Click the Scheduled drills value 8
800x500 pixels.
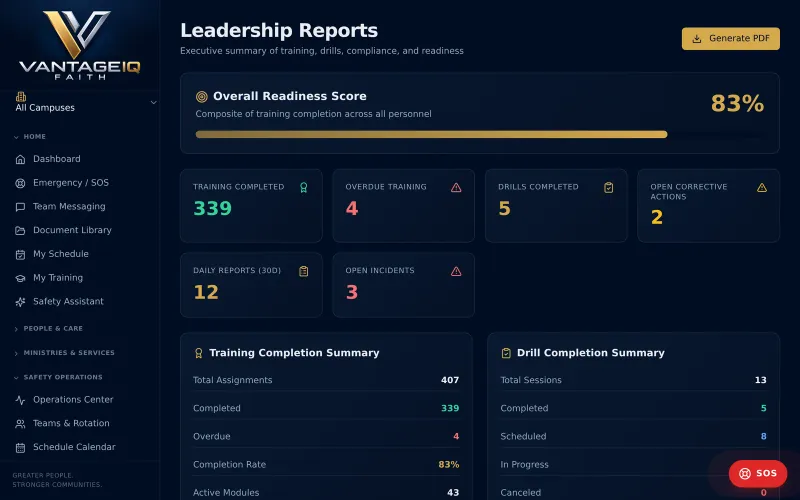click(764, 437)
